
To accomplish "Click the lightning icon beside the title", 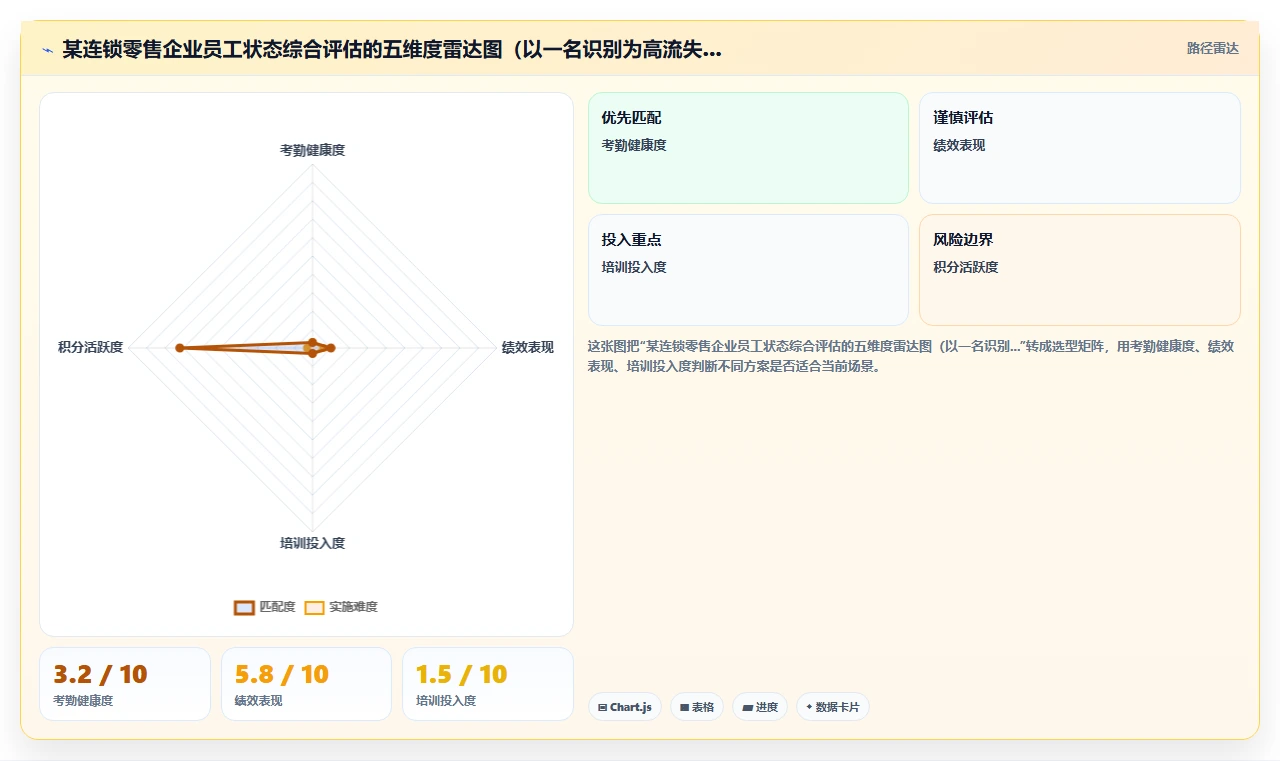I will point(48,50).
